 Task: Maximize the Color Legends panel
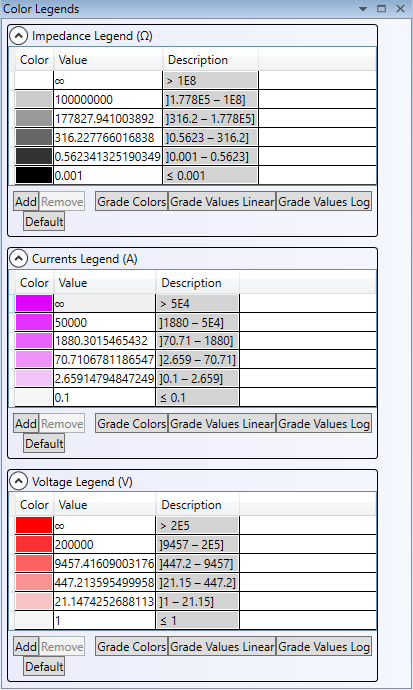(381, 9)
